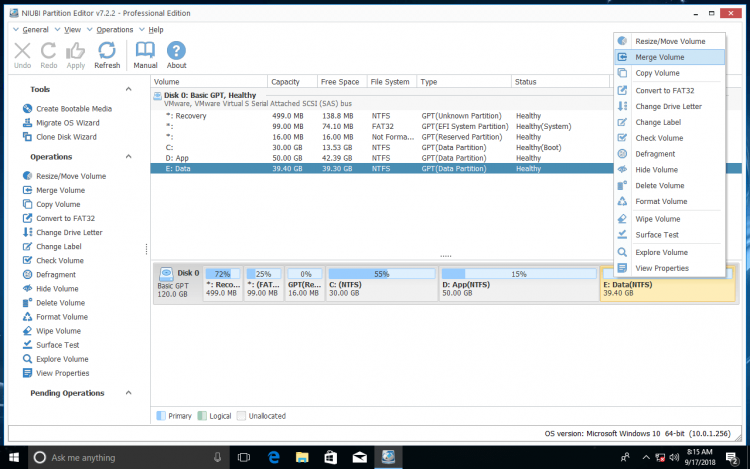Sort by Capacity column header
The width and height of the screenshot is (750, 469).
[292, 82]
